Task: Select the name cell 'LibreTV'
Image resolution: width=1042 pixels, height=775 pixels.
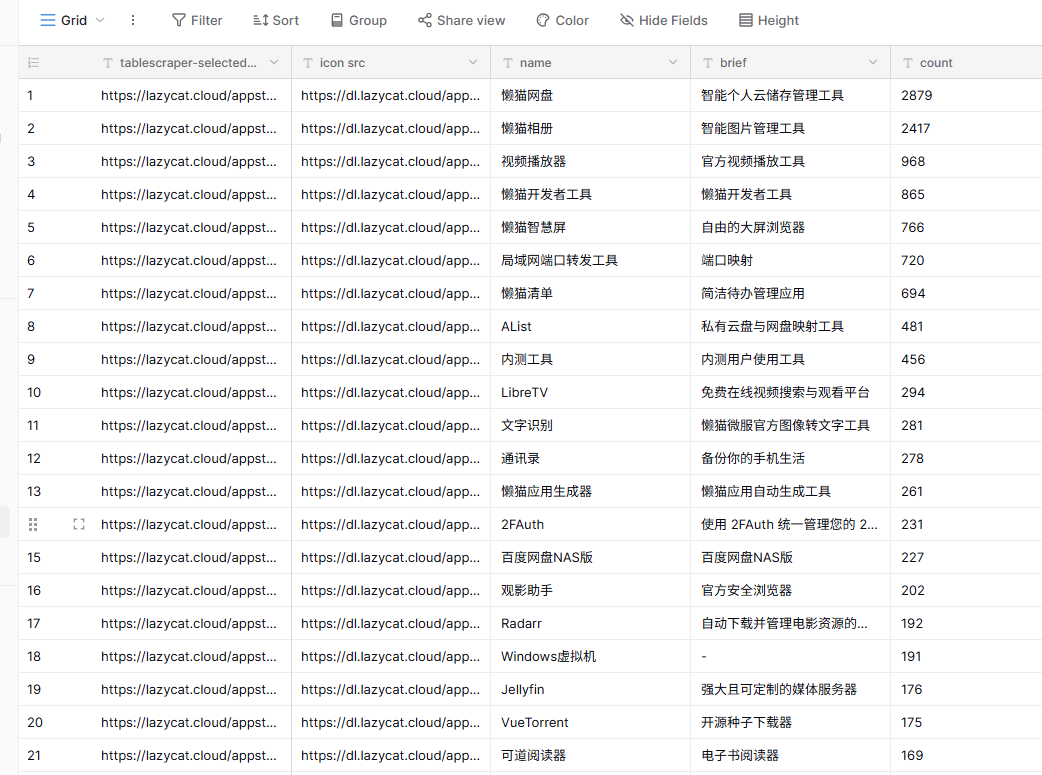Action: 591,392
